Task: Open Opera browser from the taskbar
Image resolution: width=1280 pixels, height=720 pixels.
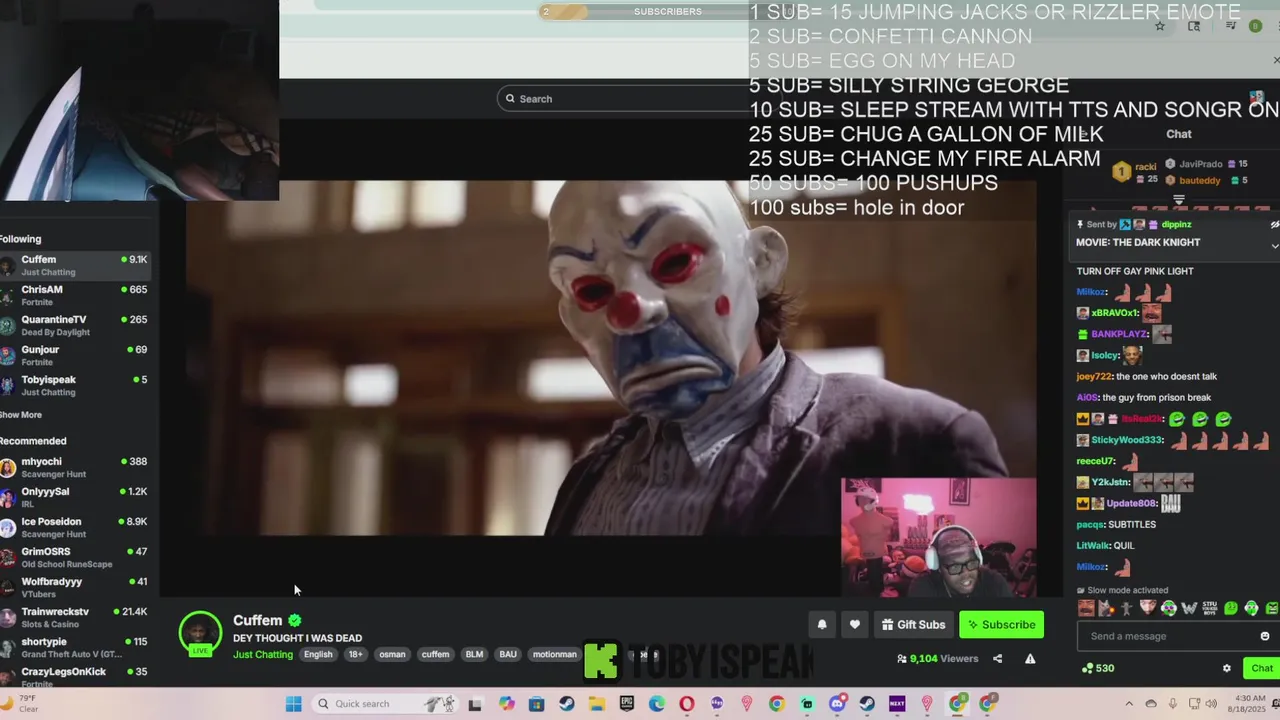Action: [x=687, y=704]
